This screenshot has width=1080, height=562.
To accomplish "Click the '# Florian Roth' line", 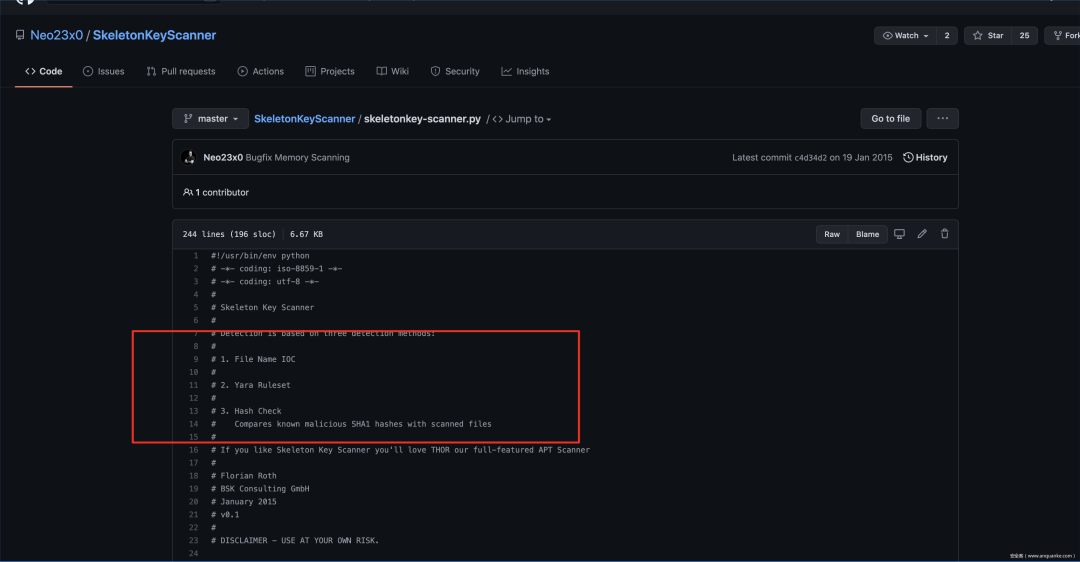I will 244,476.
